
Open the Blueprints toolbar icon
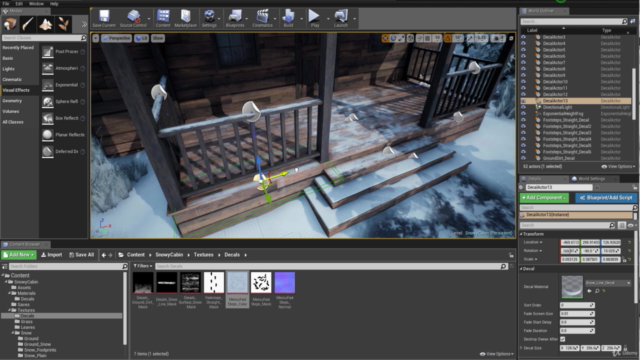pyautogui.click(x=235, y=19)
